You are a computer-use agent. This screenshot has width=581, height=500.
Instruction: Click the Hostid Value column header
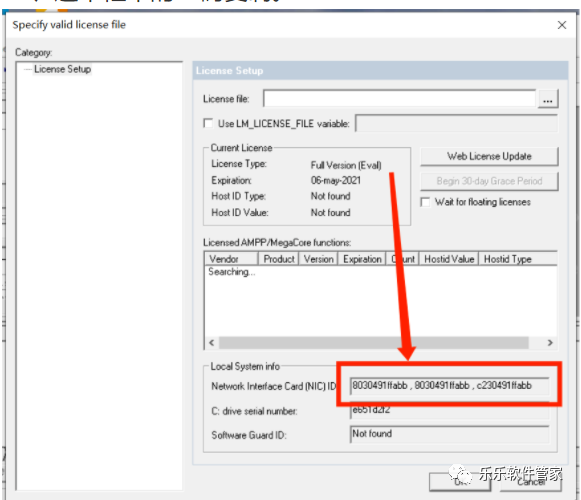coord(449,259)
